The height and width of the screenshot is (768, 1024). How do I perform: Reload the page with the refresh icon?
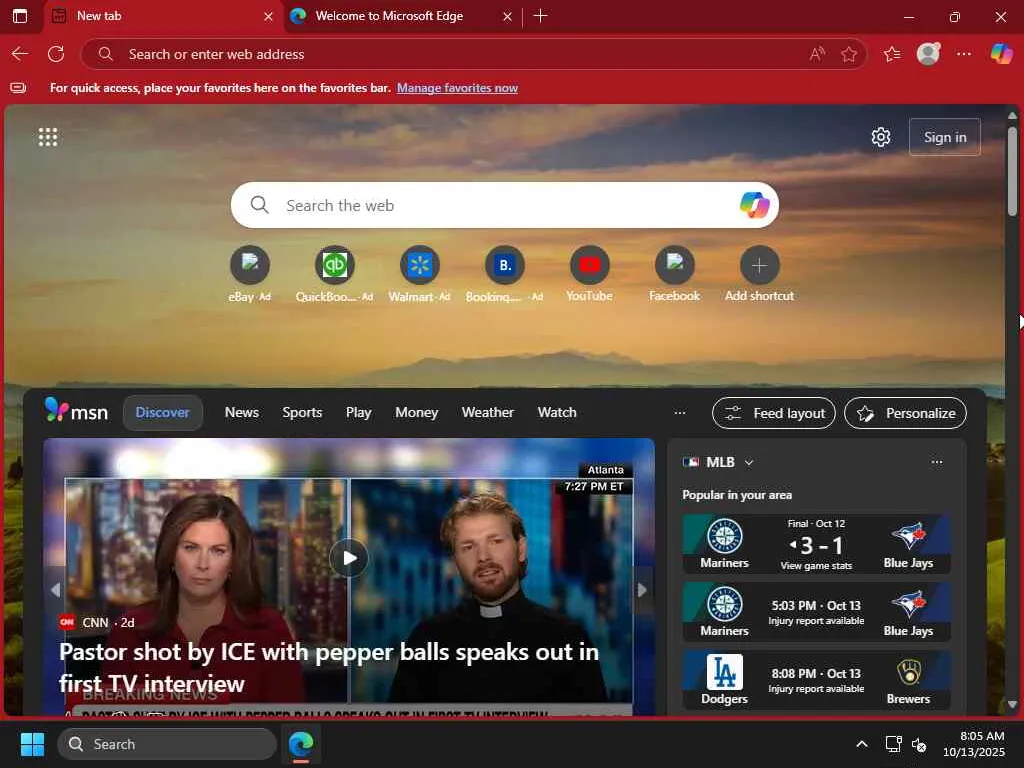click(x=56, y=54)
